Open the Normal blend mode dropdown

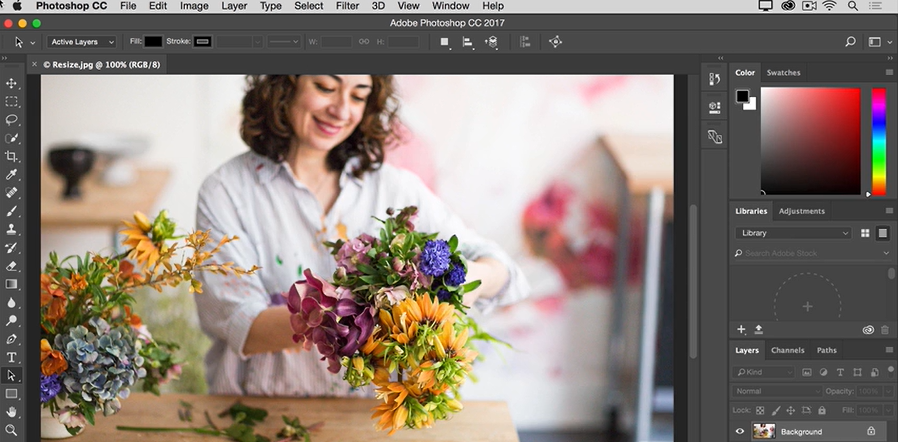click(777, 392)
